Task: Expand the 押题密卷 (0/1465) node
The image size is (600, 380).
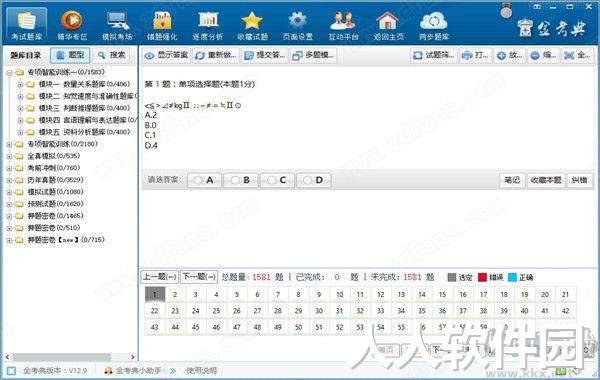Action: (9, 216)
